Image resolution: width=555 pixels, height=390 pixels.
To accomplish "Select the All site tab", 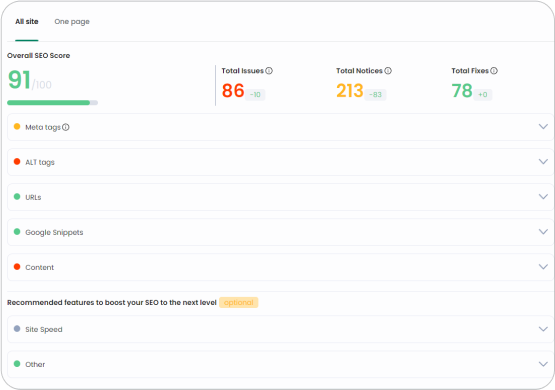I will click(27, 22).
